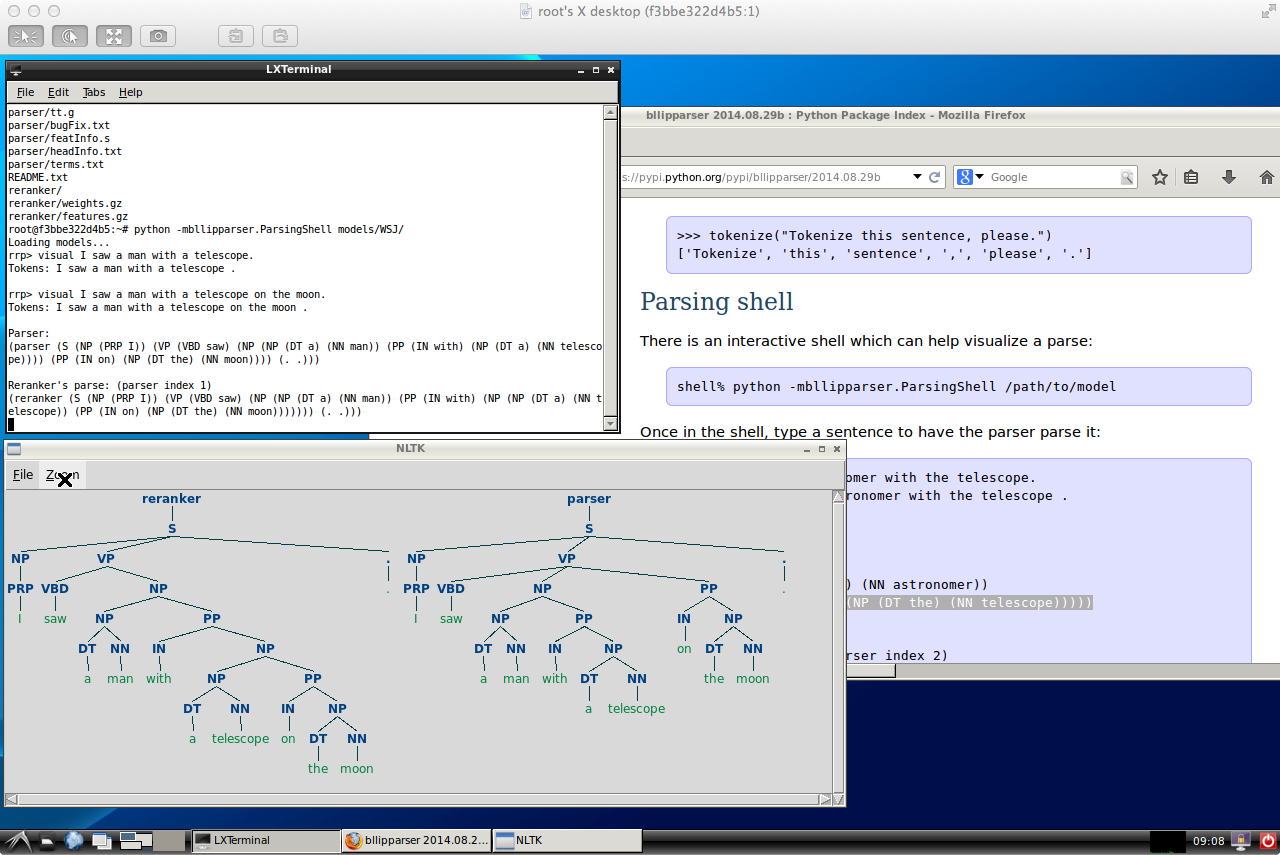
Task: Open the NLTK window Zoom menu
Action: [62, 475]
